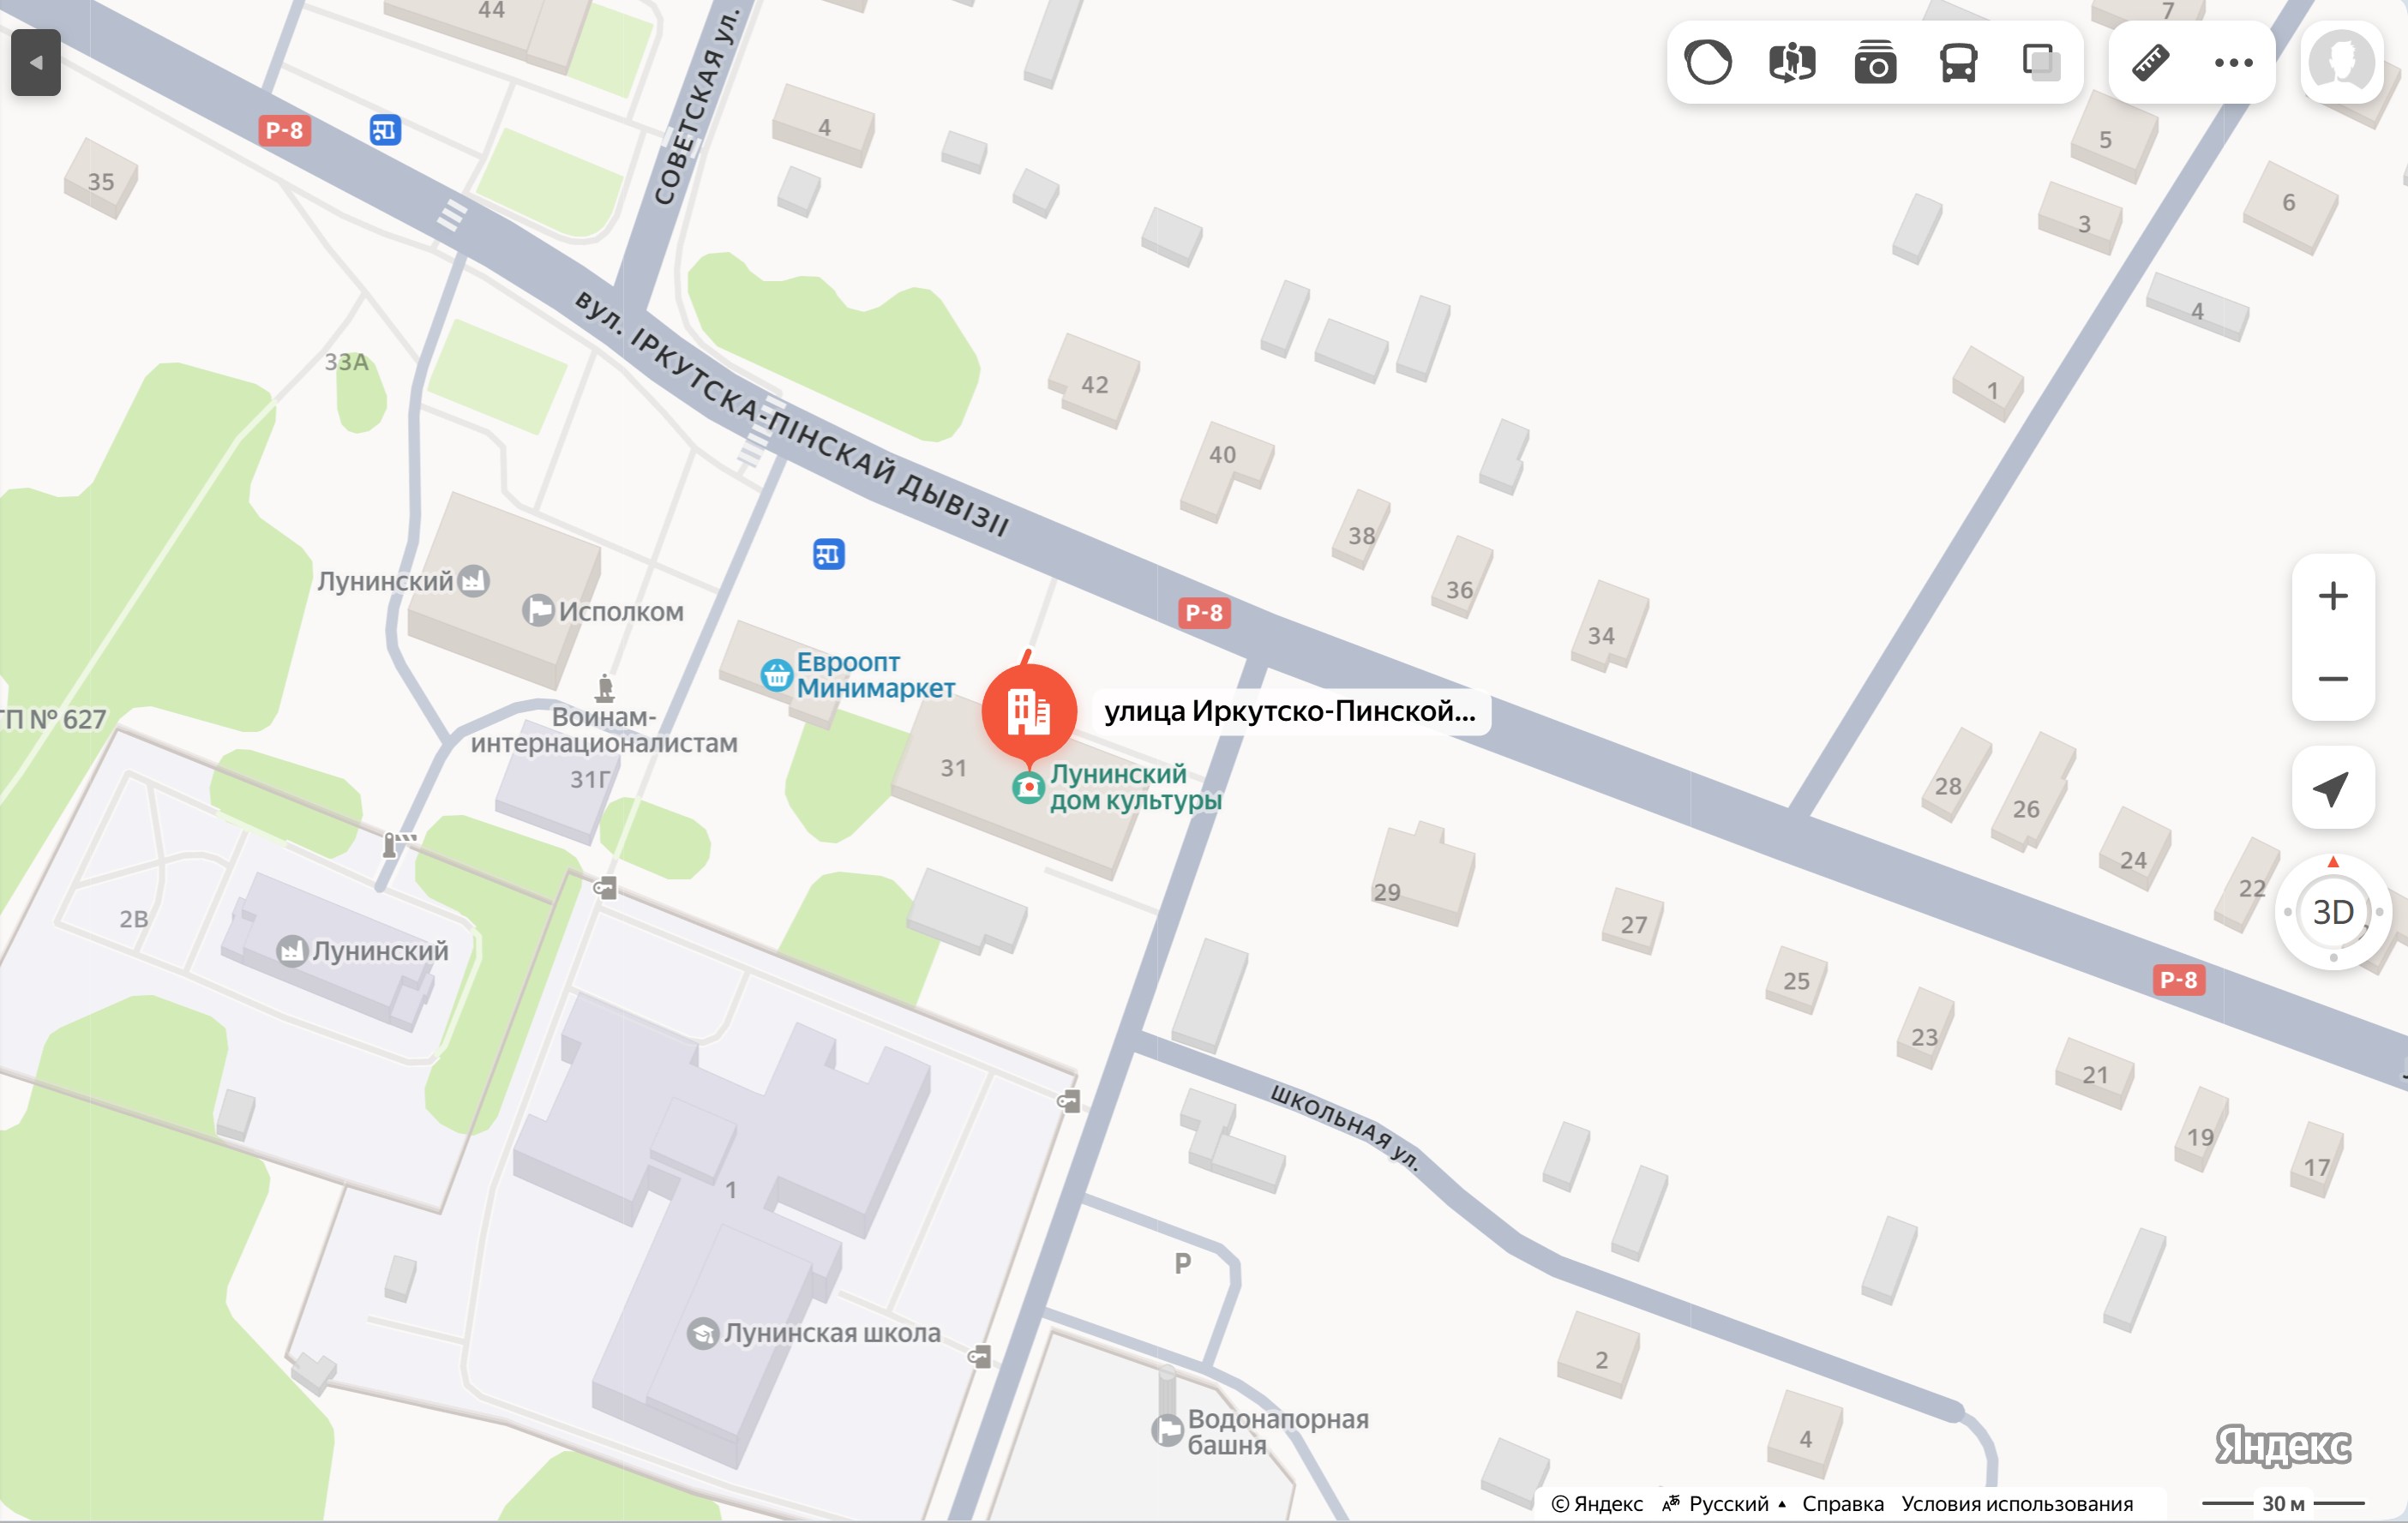Select the bus stop icon near Евроопт

829,554
